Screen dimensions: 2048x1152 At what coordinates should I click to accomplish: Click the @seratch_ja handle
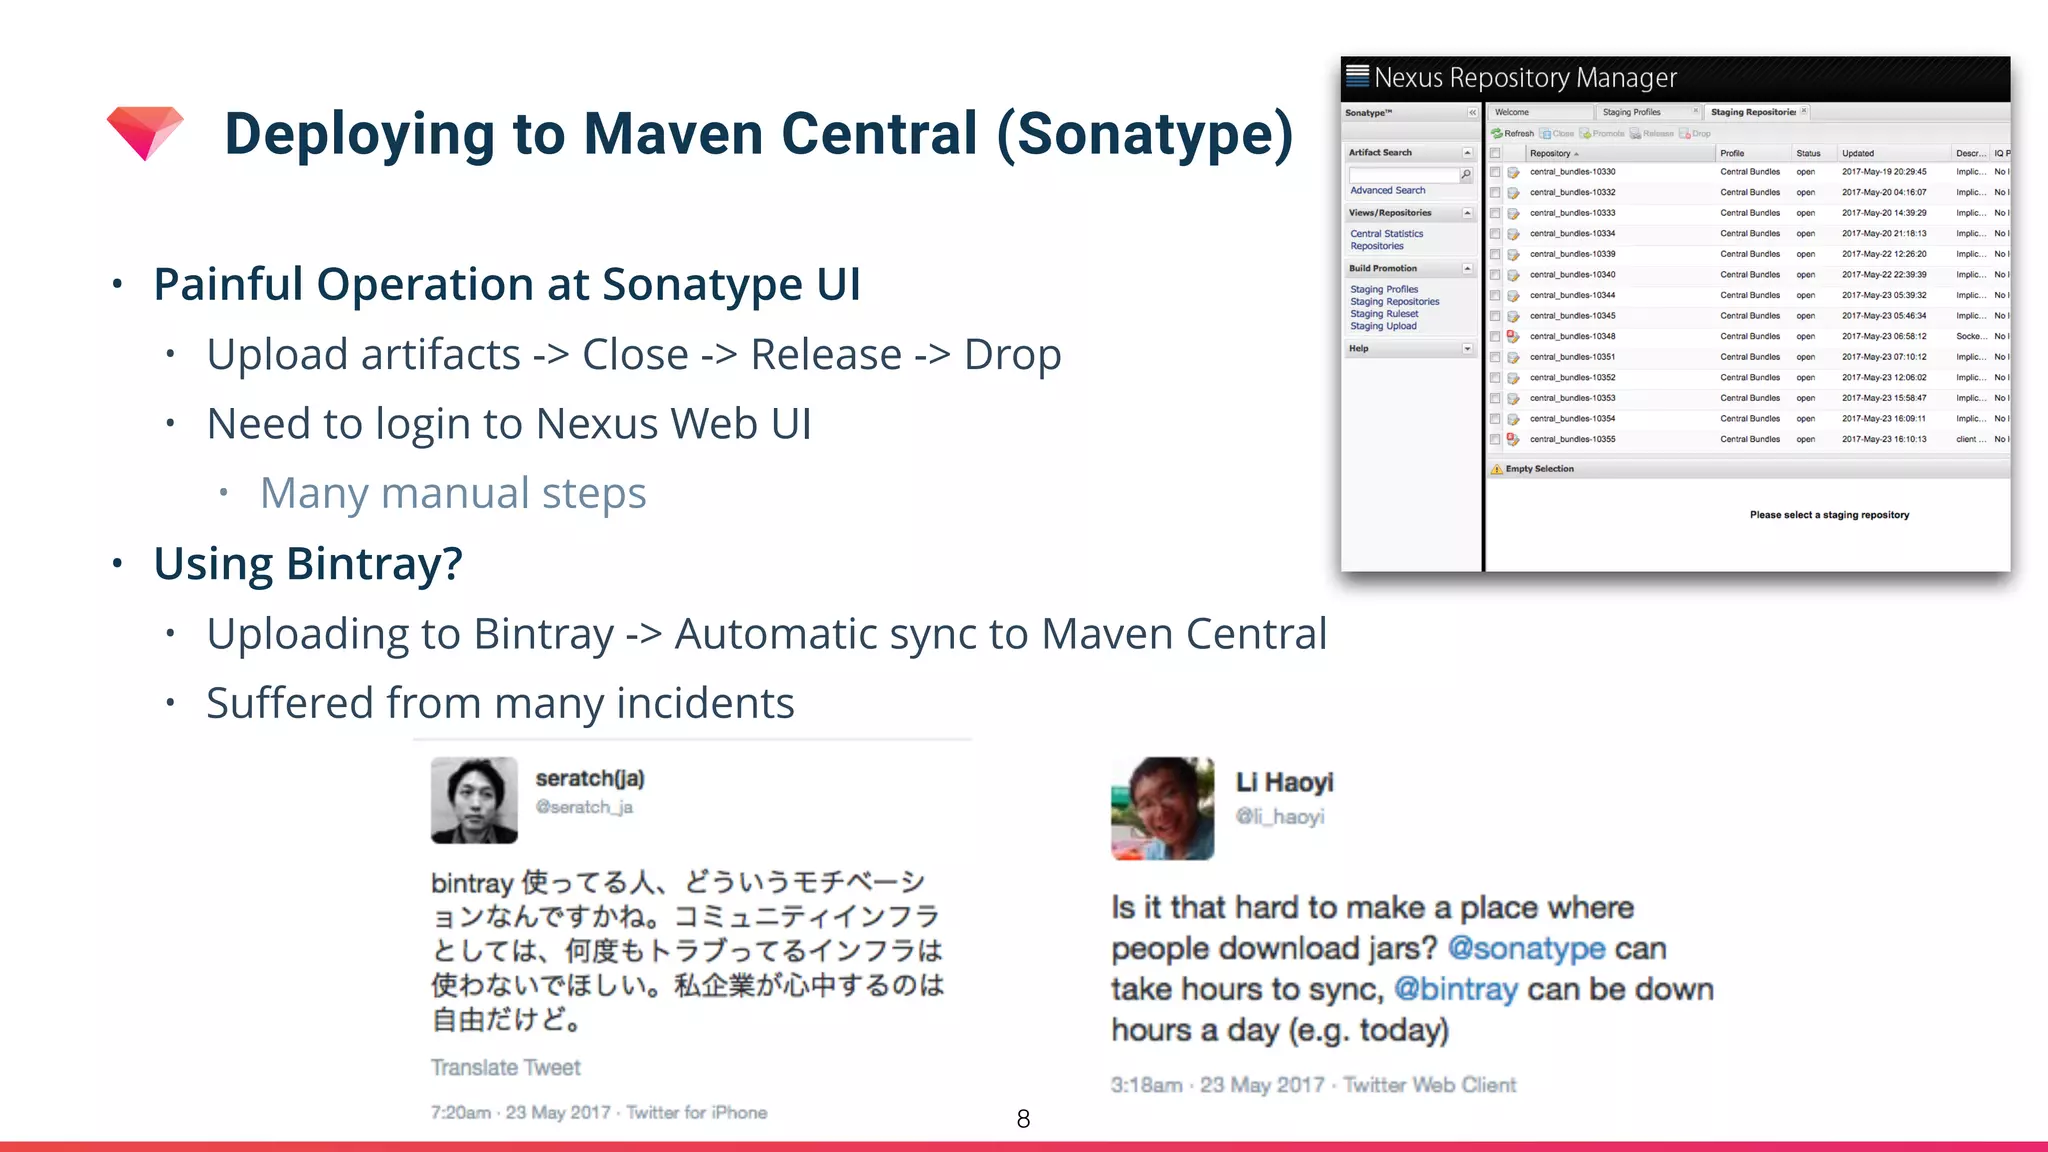coord(584,807)
